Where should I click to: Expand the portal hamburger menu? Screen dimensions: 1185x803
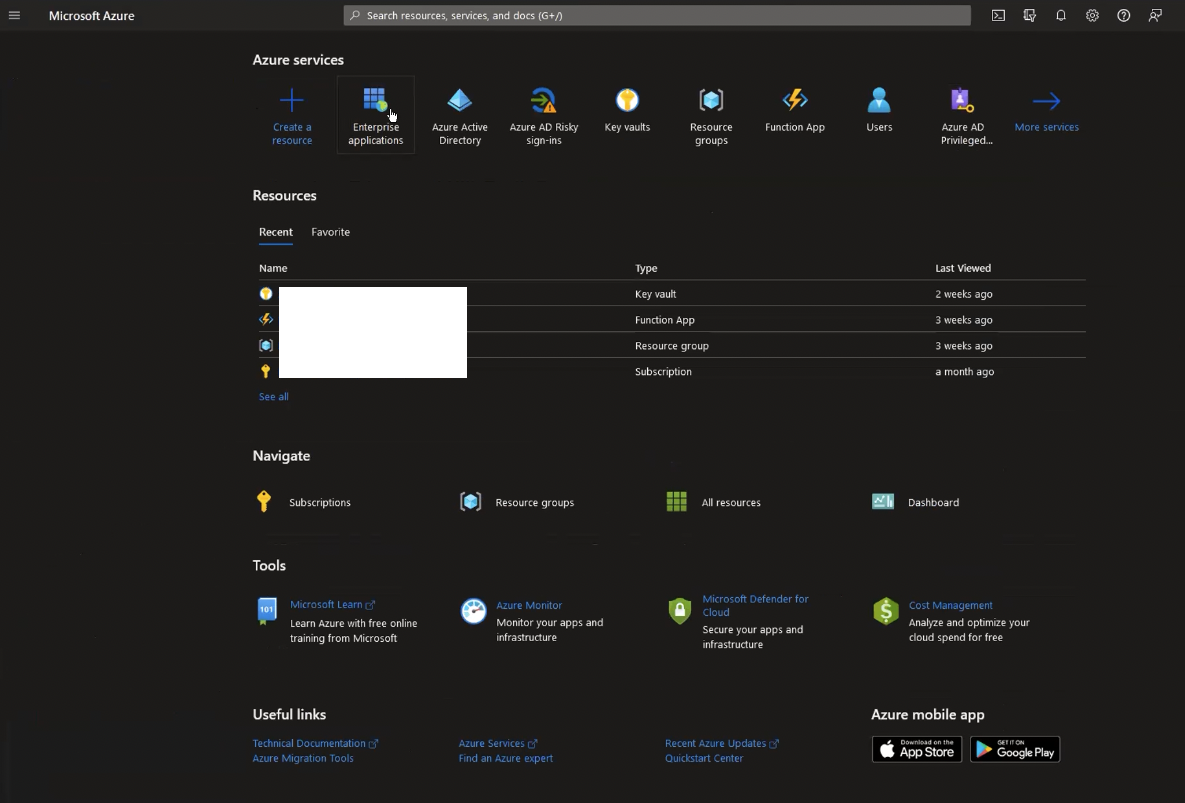coord(14,15)
